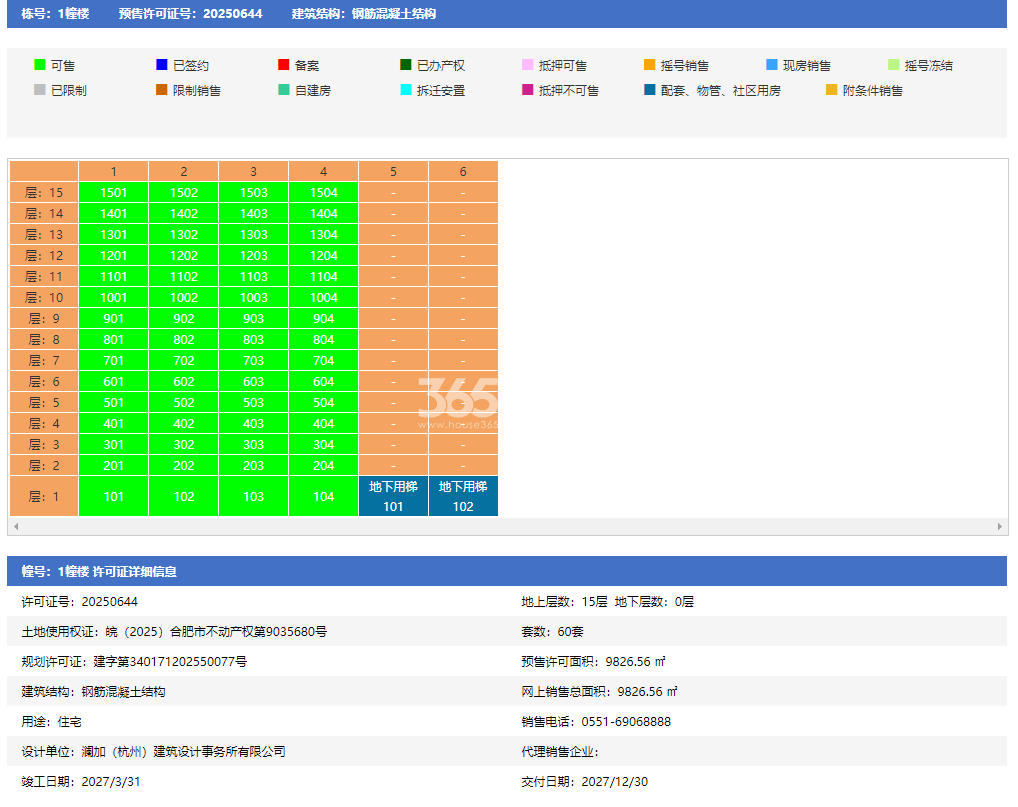Click the 网上销售总面积 text

coord(599,691)
